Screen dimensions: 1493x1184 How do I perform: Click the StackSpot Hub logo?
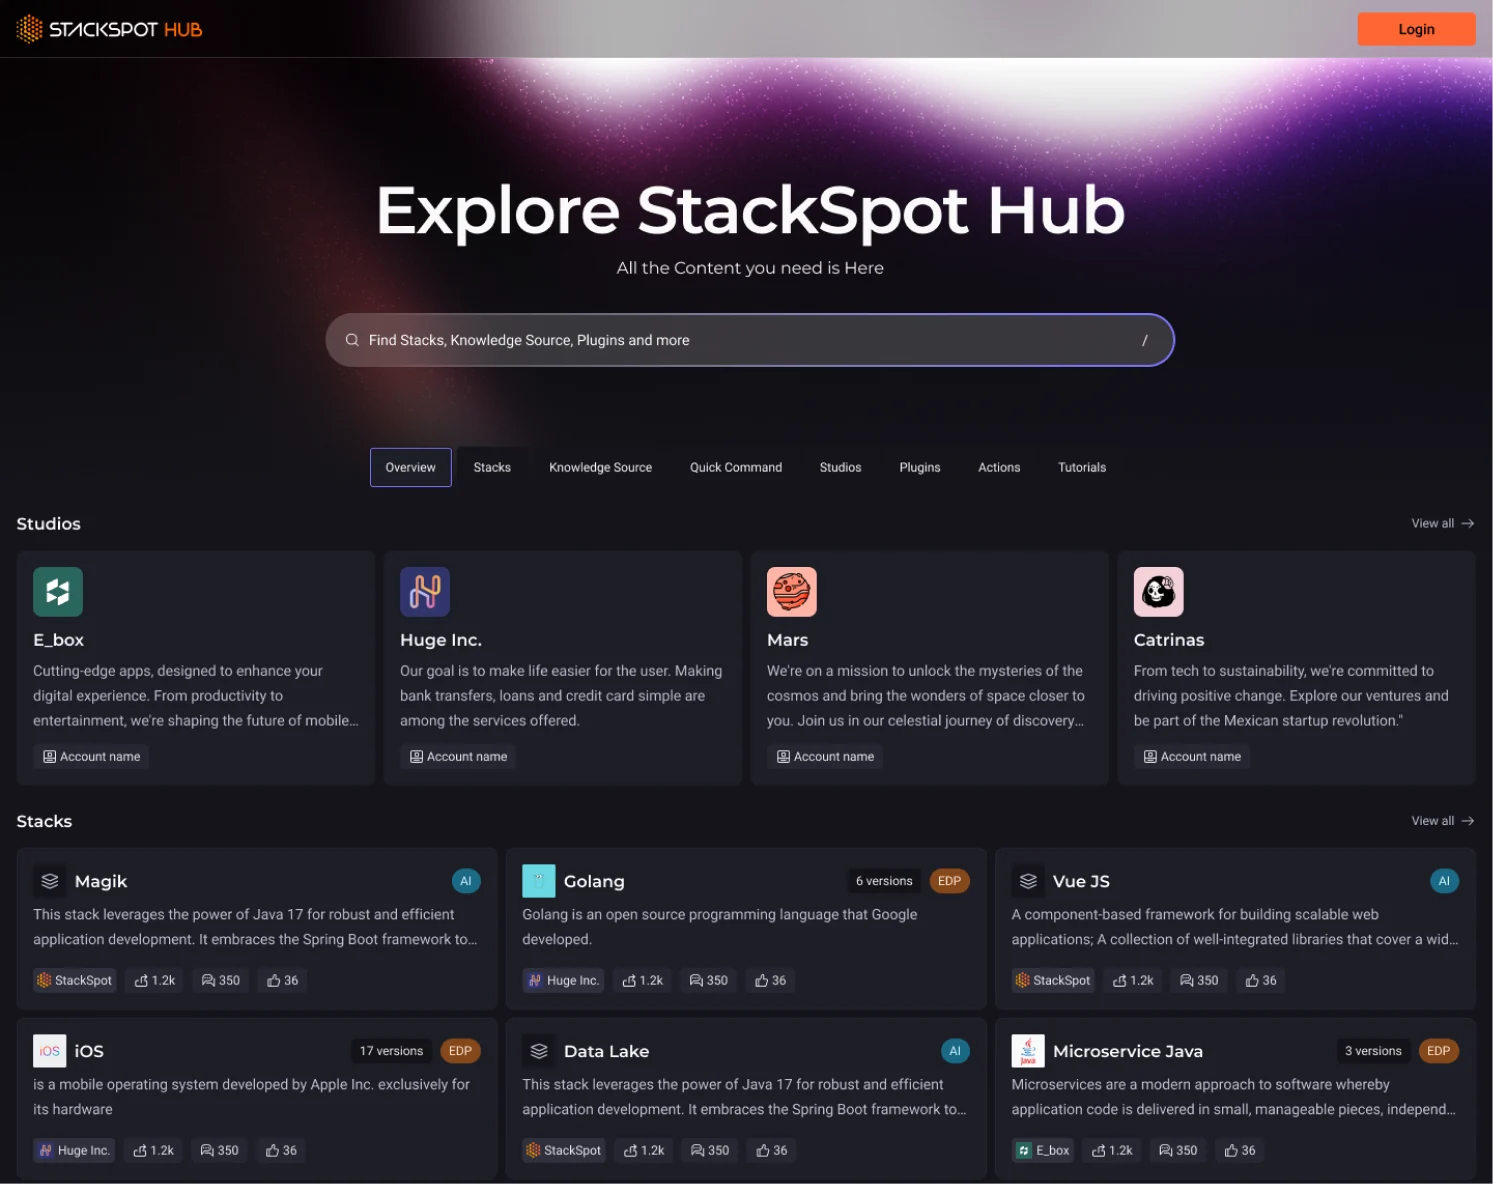pyautogui.click(x=109, y=29)
